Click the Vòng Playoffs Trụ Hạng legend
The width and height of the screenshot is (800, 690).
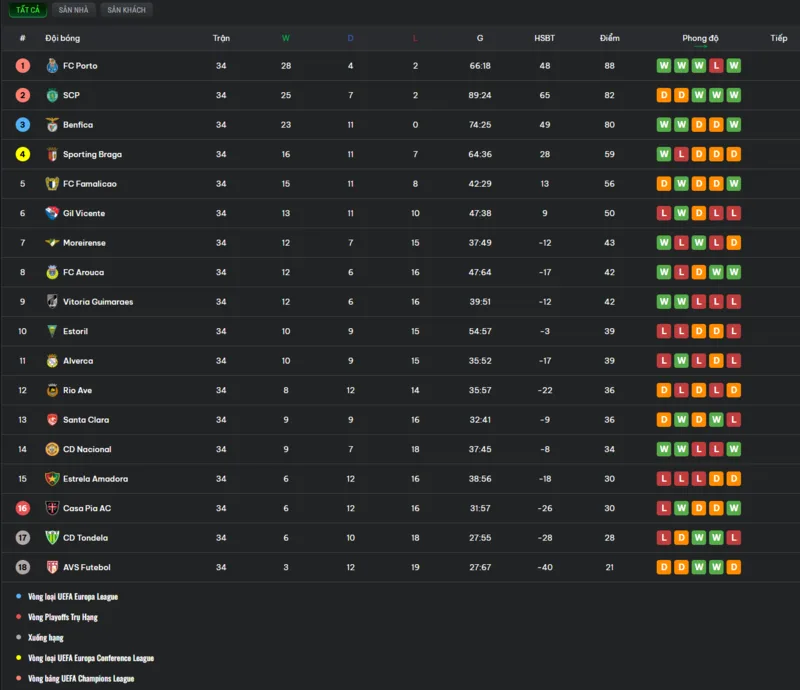click(63, 617)
